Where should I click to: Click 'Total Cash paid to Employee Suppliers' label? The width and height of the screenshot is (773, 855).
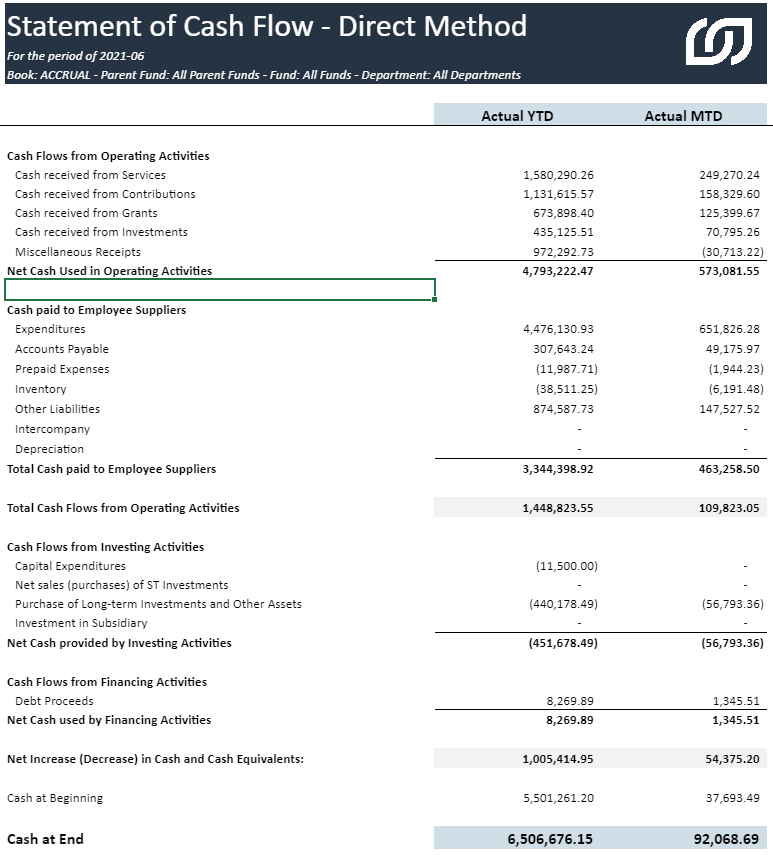point(111,469)
